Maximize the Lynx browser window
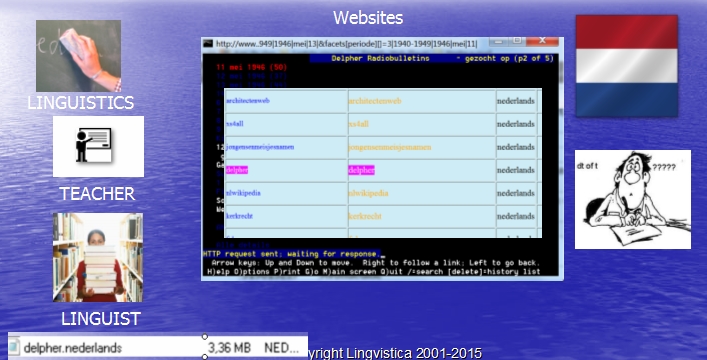The width and height of the screenshot is (707, 360). point(517,41)
